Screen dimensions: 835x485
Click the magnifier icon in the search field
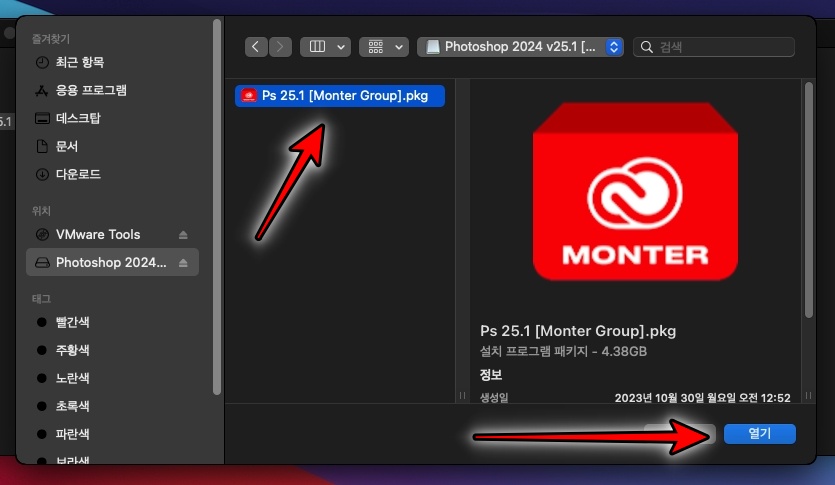646,47
